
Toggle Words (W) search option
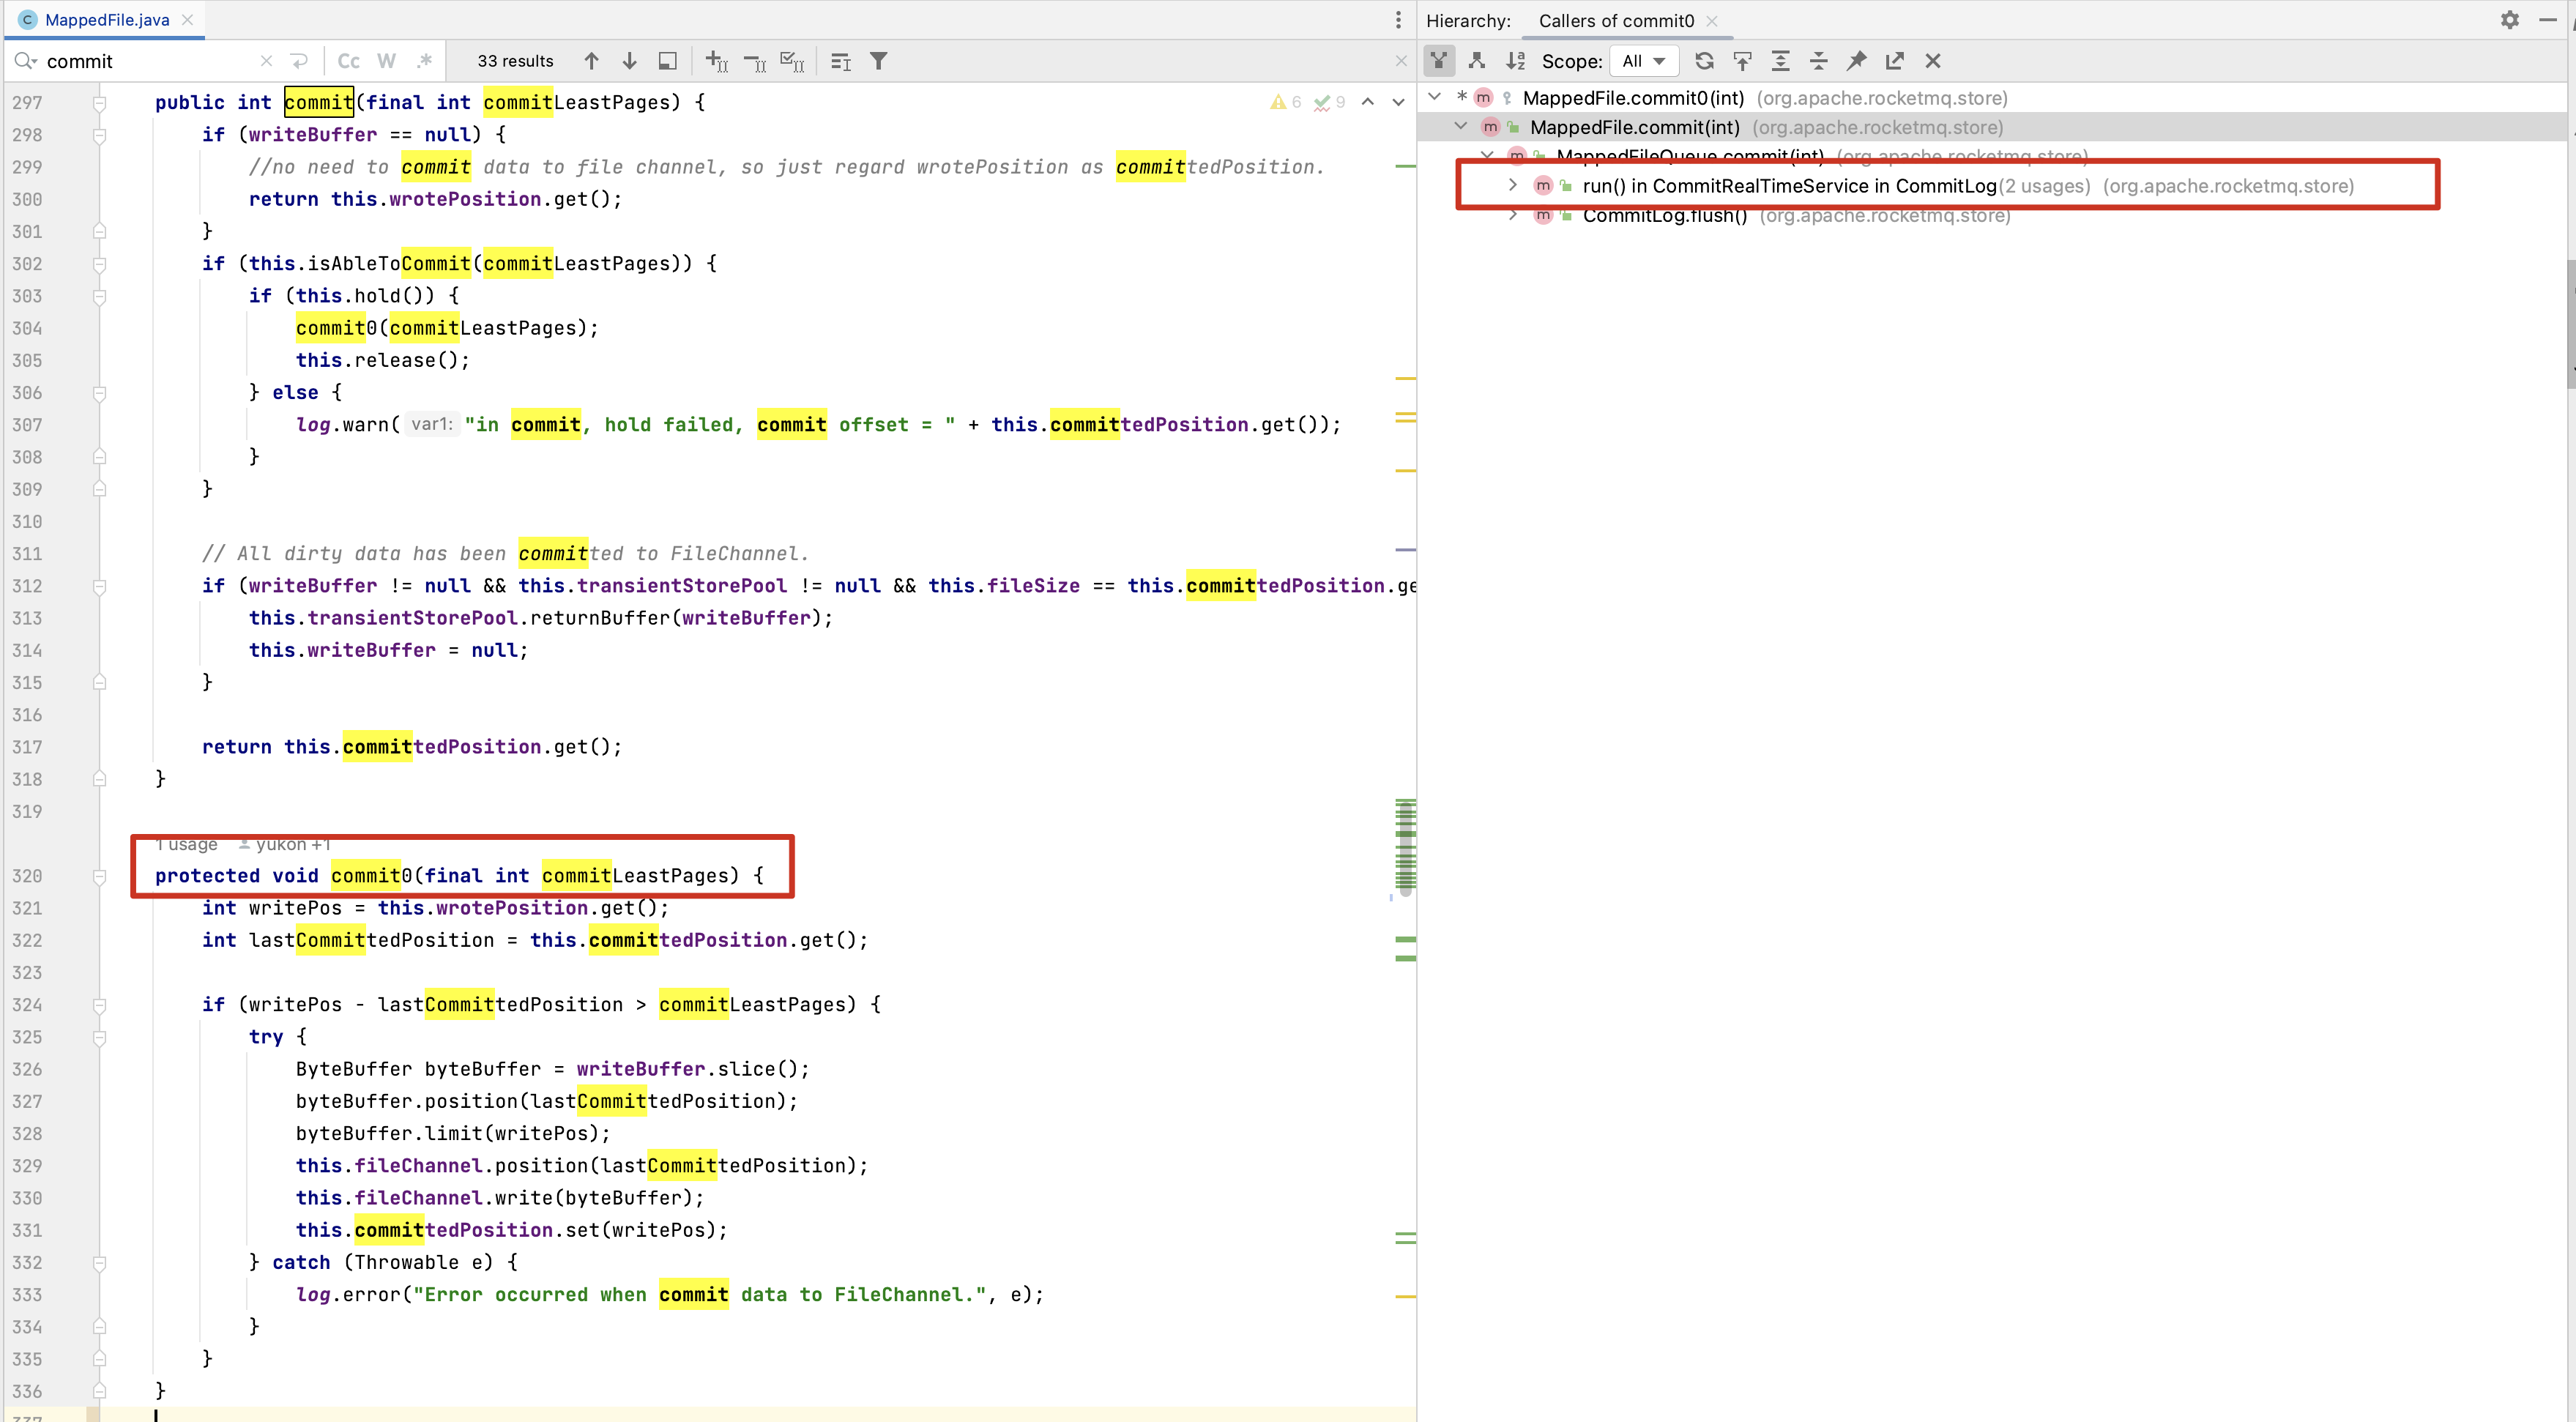pyautogui.click(x=386, y=61)
